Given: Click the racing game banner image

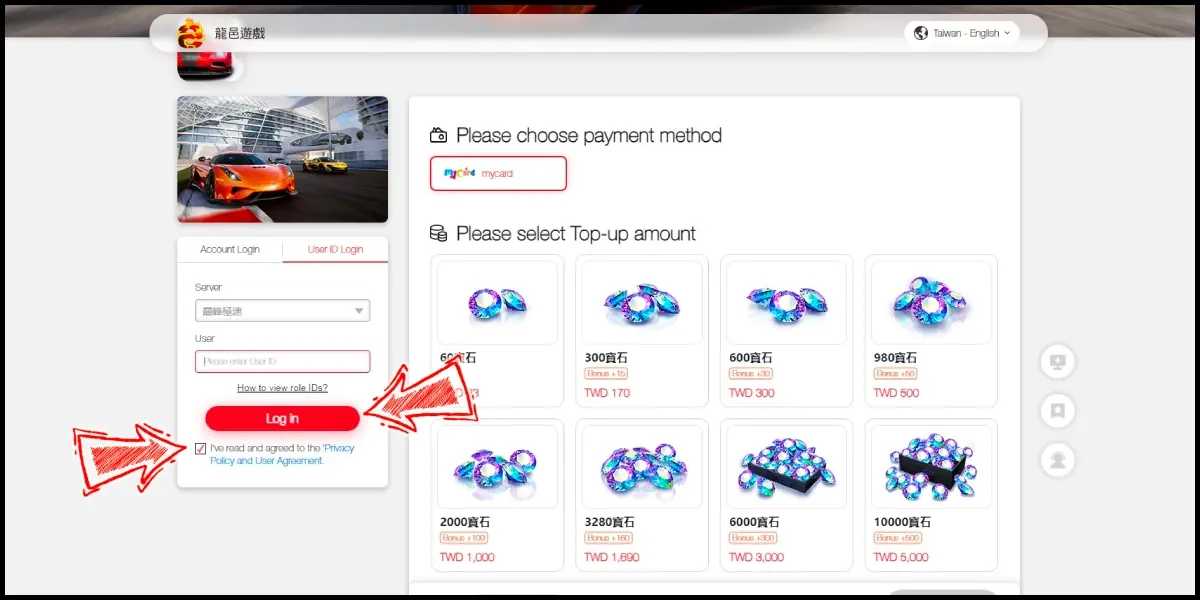Looking at the screenshot, I should pyautogui.click(x=283, y=159).
